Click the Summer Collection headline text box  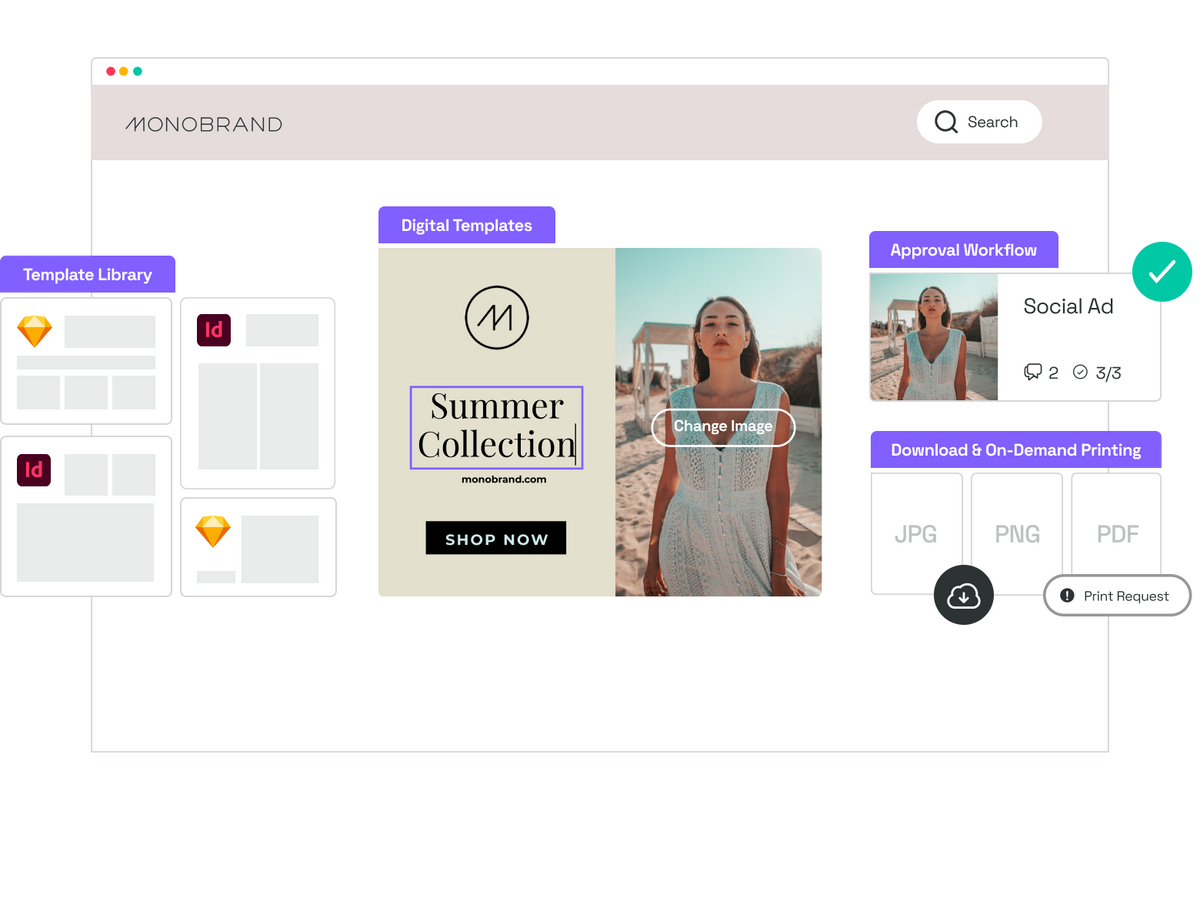click(496, 427)
